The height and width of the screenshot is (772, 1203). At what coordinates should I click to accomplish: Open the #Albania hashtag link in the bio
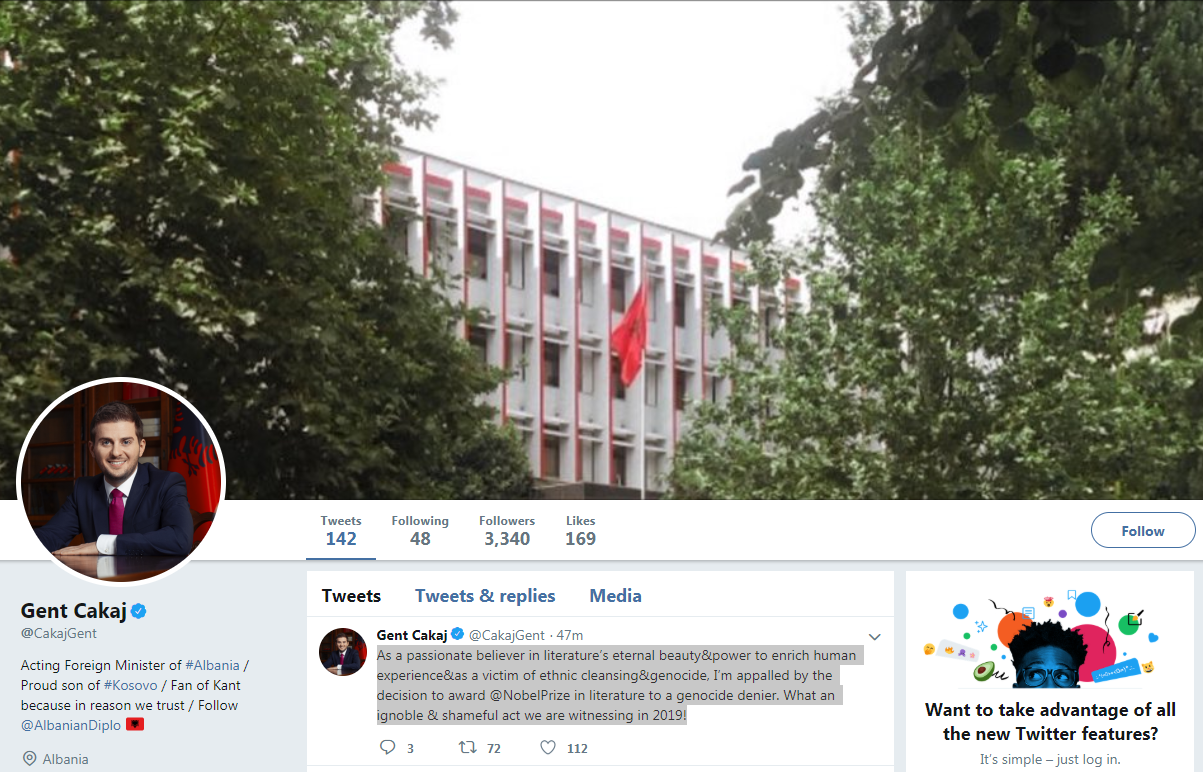[213, 665]
